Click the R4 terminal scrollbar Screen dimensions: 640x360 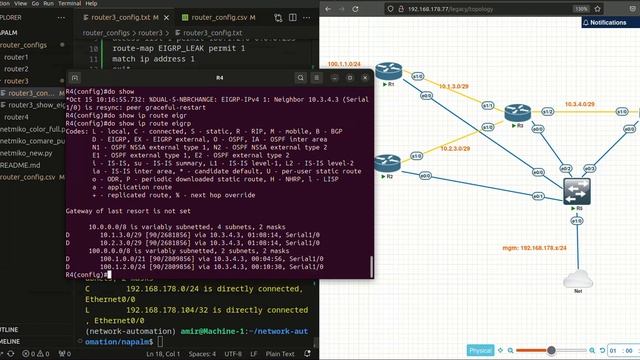click(x=371, y=267)
